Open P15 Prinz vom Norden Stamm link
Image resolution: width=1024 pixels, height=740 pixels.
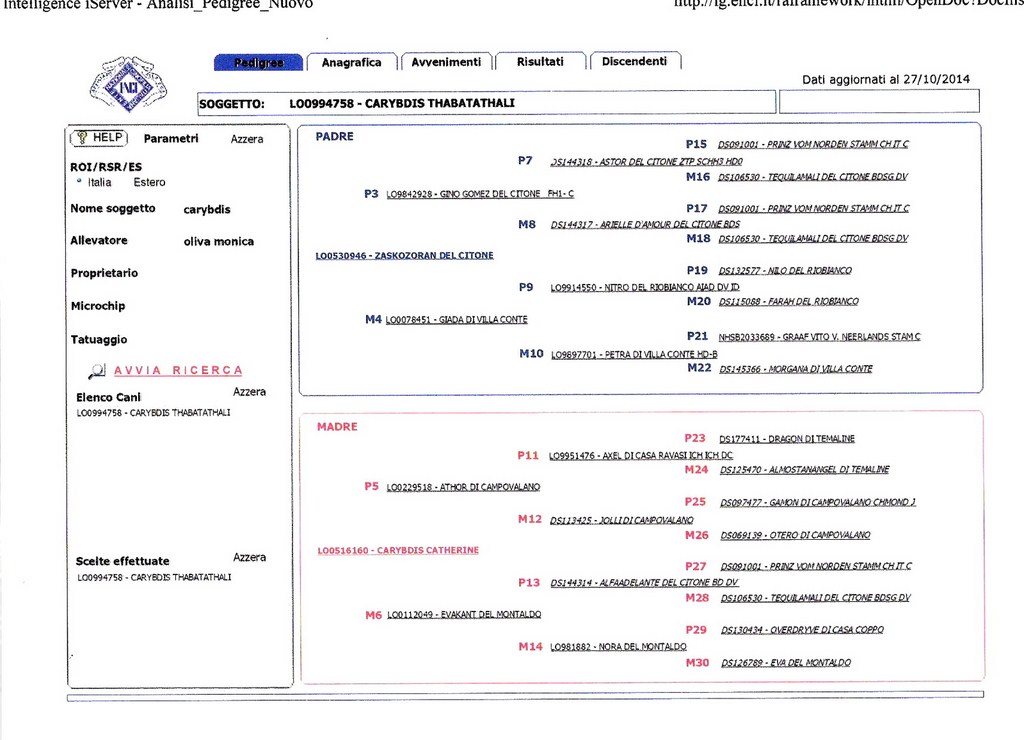pos(813,144)
